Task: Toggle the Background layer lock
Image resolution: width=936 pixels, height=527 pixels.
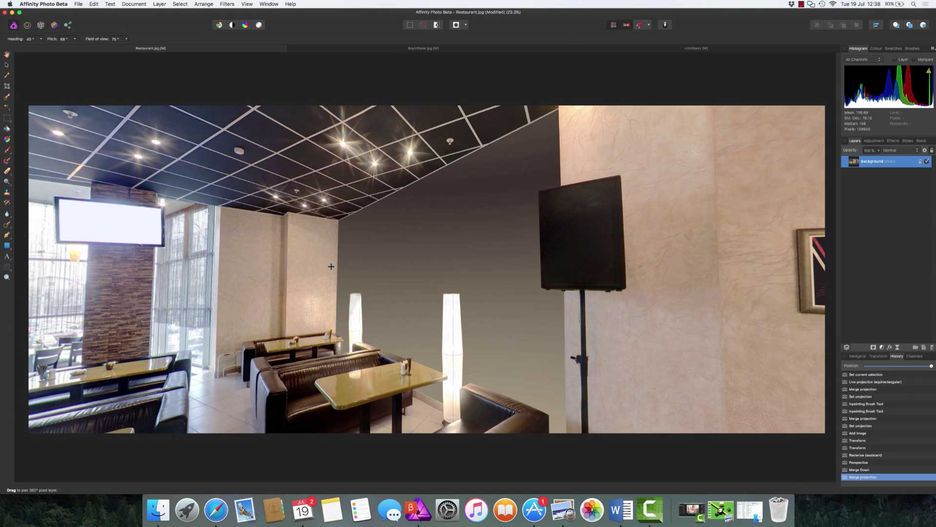Action: [920, 162]
